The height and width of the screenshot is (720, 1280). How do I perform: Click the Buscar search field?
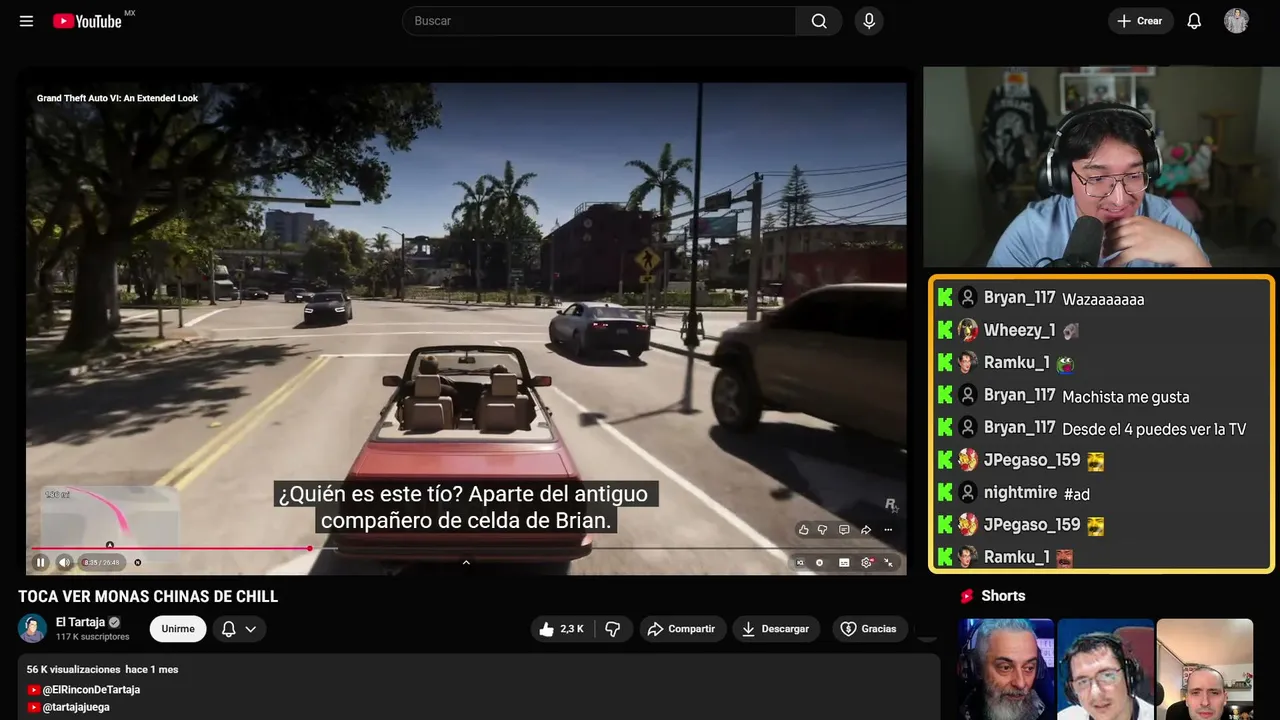599,21
